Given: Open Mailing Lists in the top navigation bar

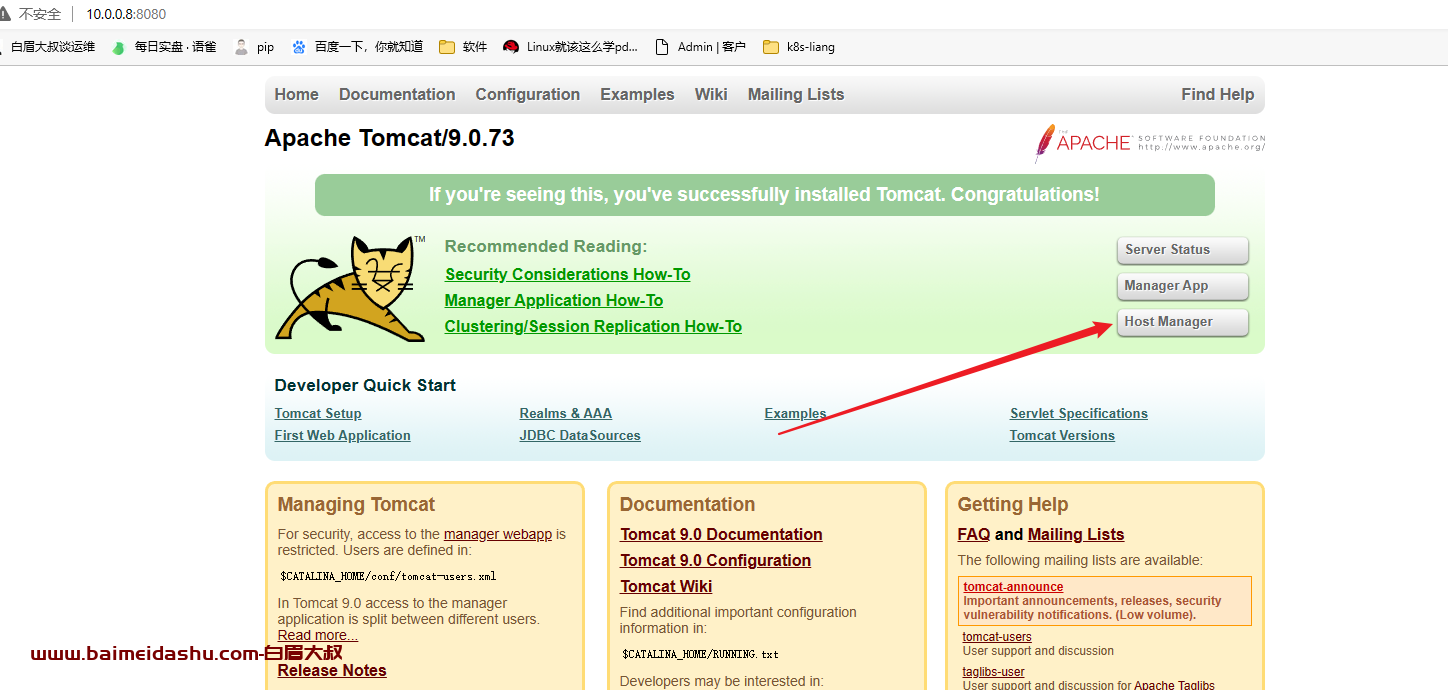Looking at the screenshot, I should tap(796, 95).
